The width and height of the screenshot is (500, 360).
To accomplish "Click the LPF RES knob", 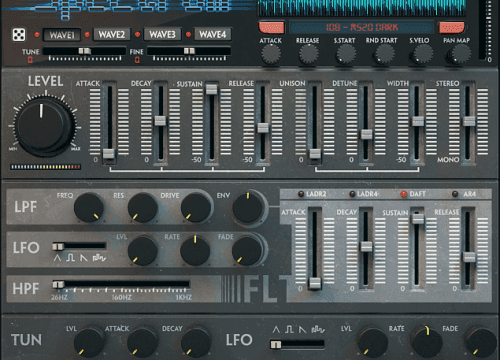I will tap(142, 207).
